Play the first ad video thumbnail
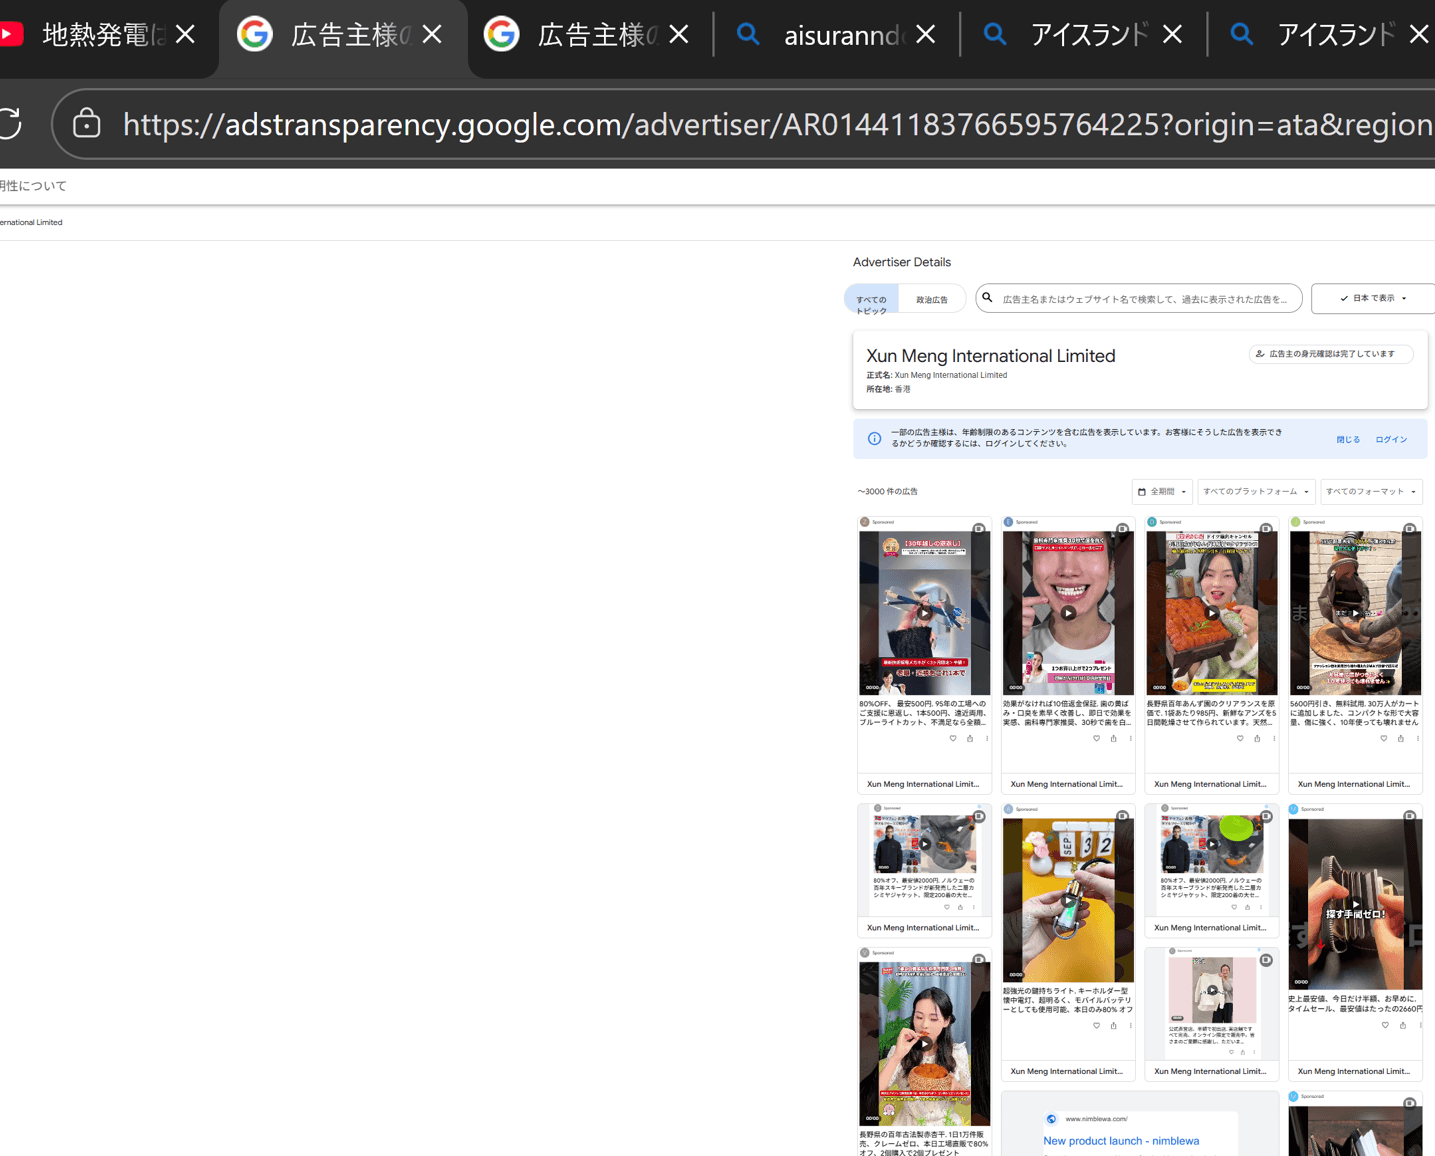Viewport: 1435px width, 1156px height. 924,613
